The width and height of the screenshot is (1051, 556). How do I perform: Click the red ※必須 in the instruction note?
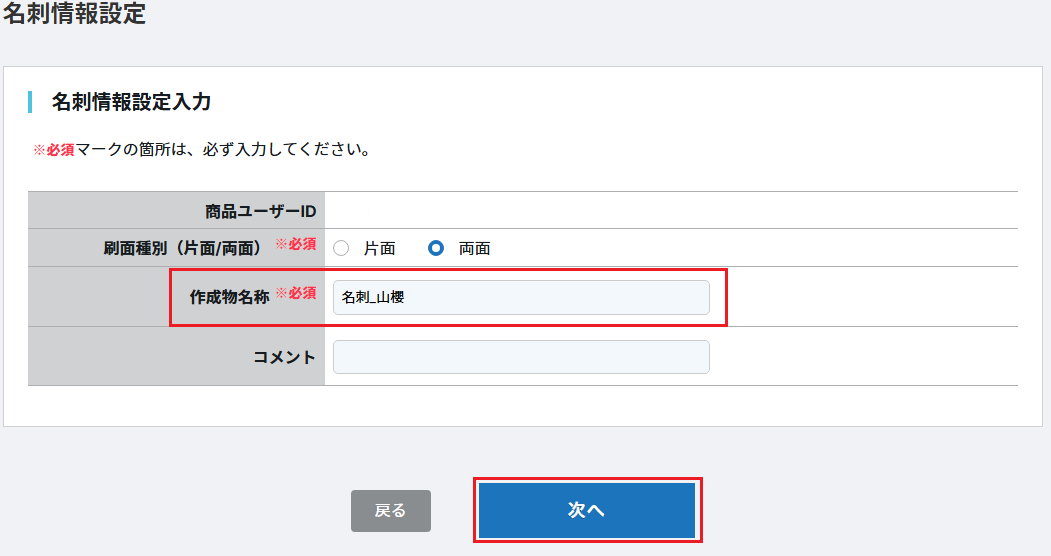(x=54, y=150)
